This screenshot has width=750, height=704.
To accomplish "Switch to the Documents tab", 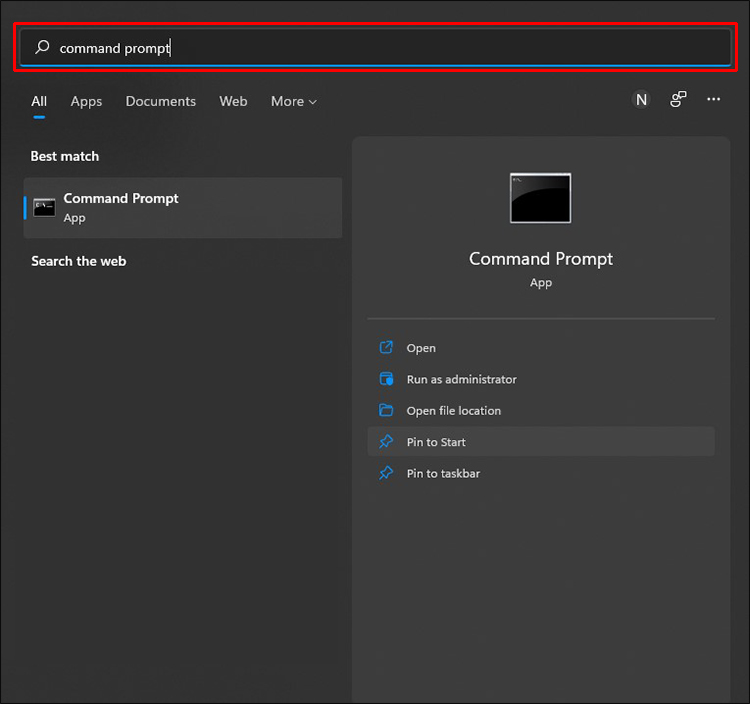I will pos(161,101).
